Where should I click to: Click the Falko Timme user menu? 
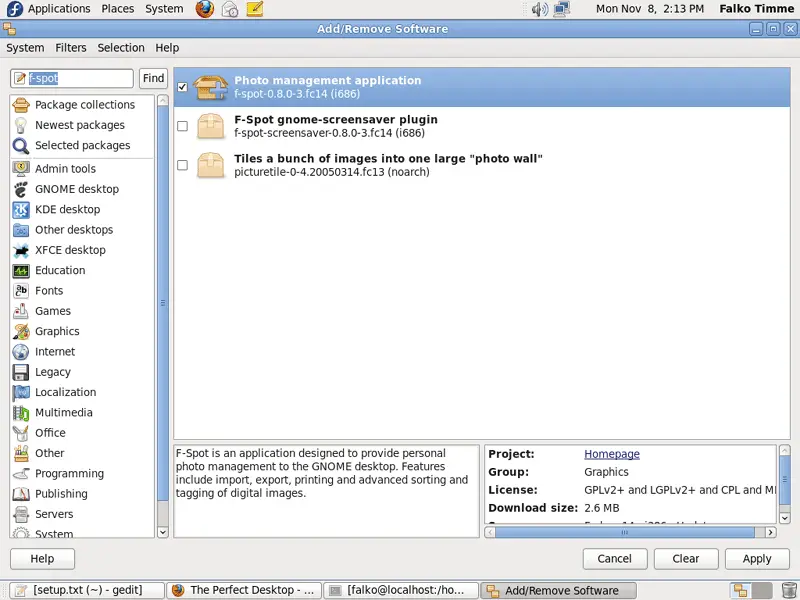pos(757,9)
